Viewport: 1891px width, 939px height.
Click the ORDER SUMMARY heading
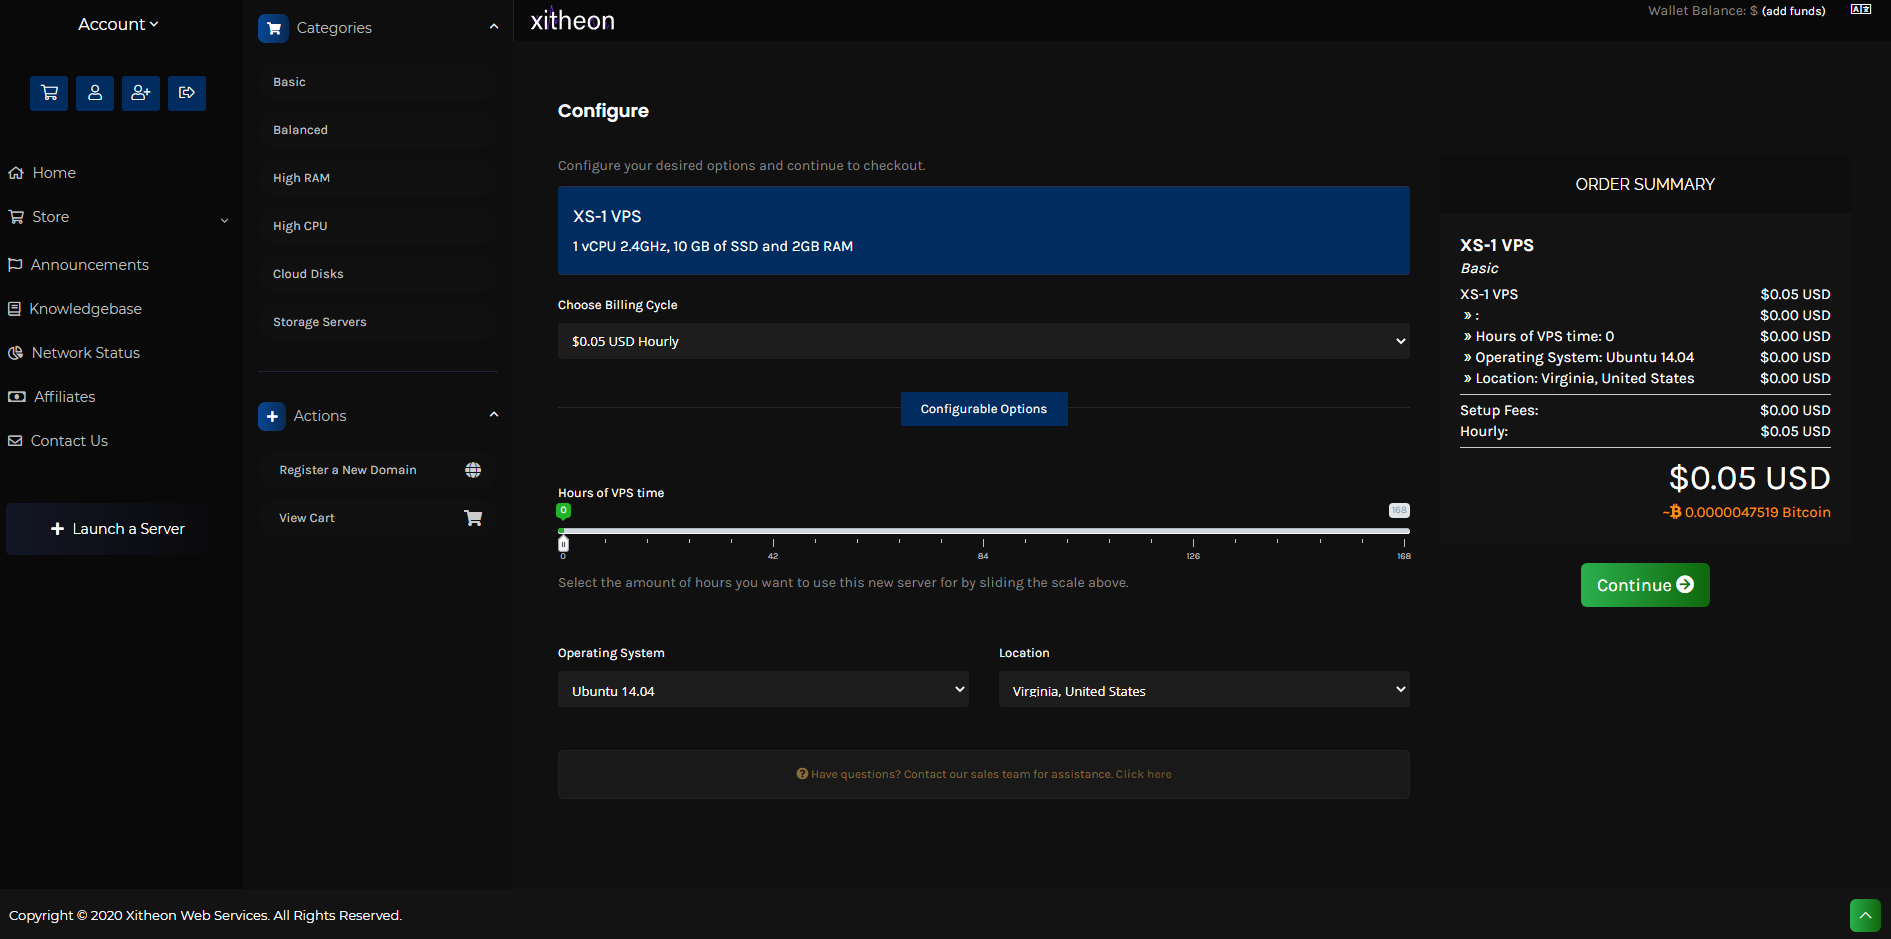coord(1645,184)
